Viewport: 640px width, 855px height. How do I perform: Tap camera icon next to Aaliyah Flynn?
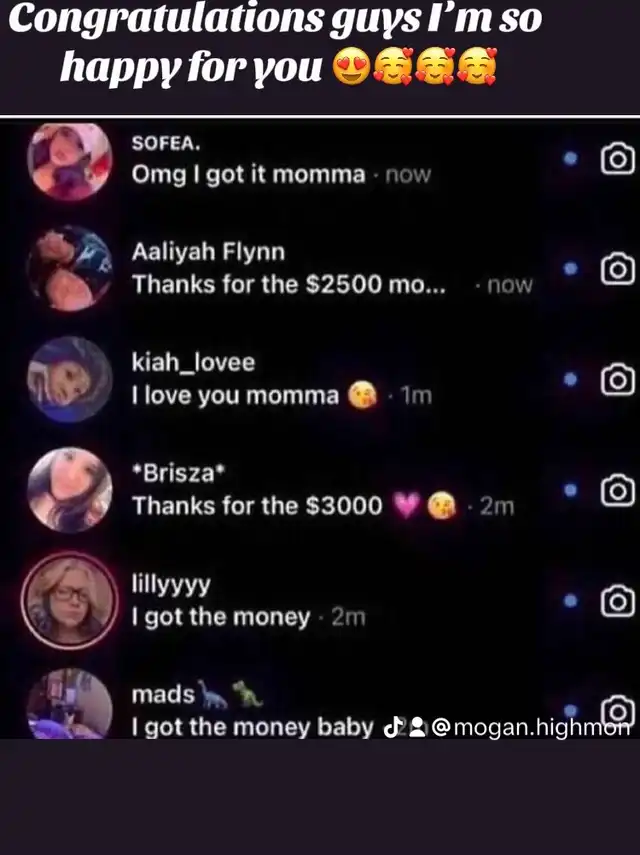618,269
